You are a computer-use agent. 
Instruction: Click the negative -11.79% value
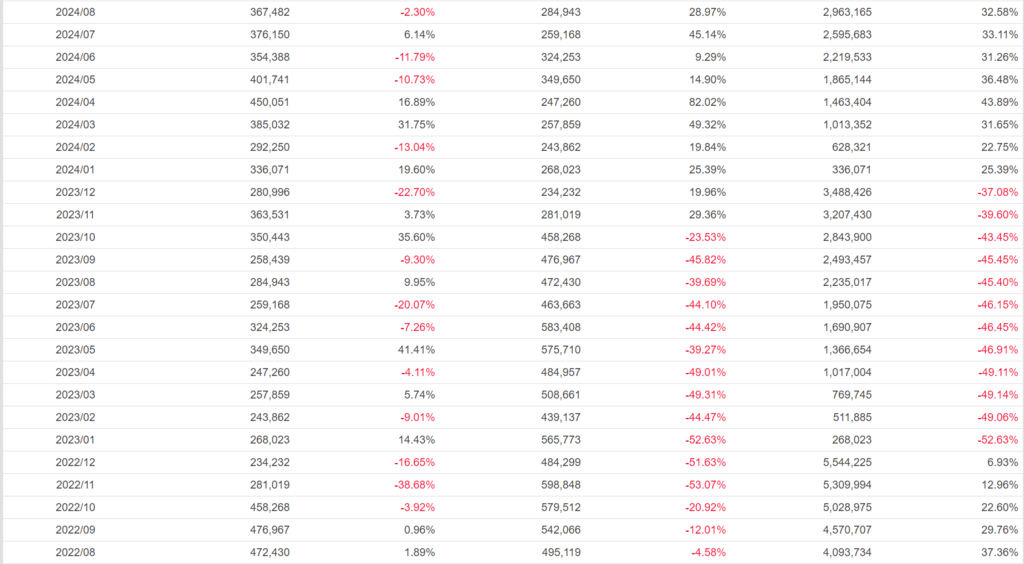(413, 57)
